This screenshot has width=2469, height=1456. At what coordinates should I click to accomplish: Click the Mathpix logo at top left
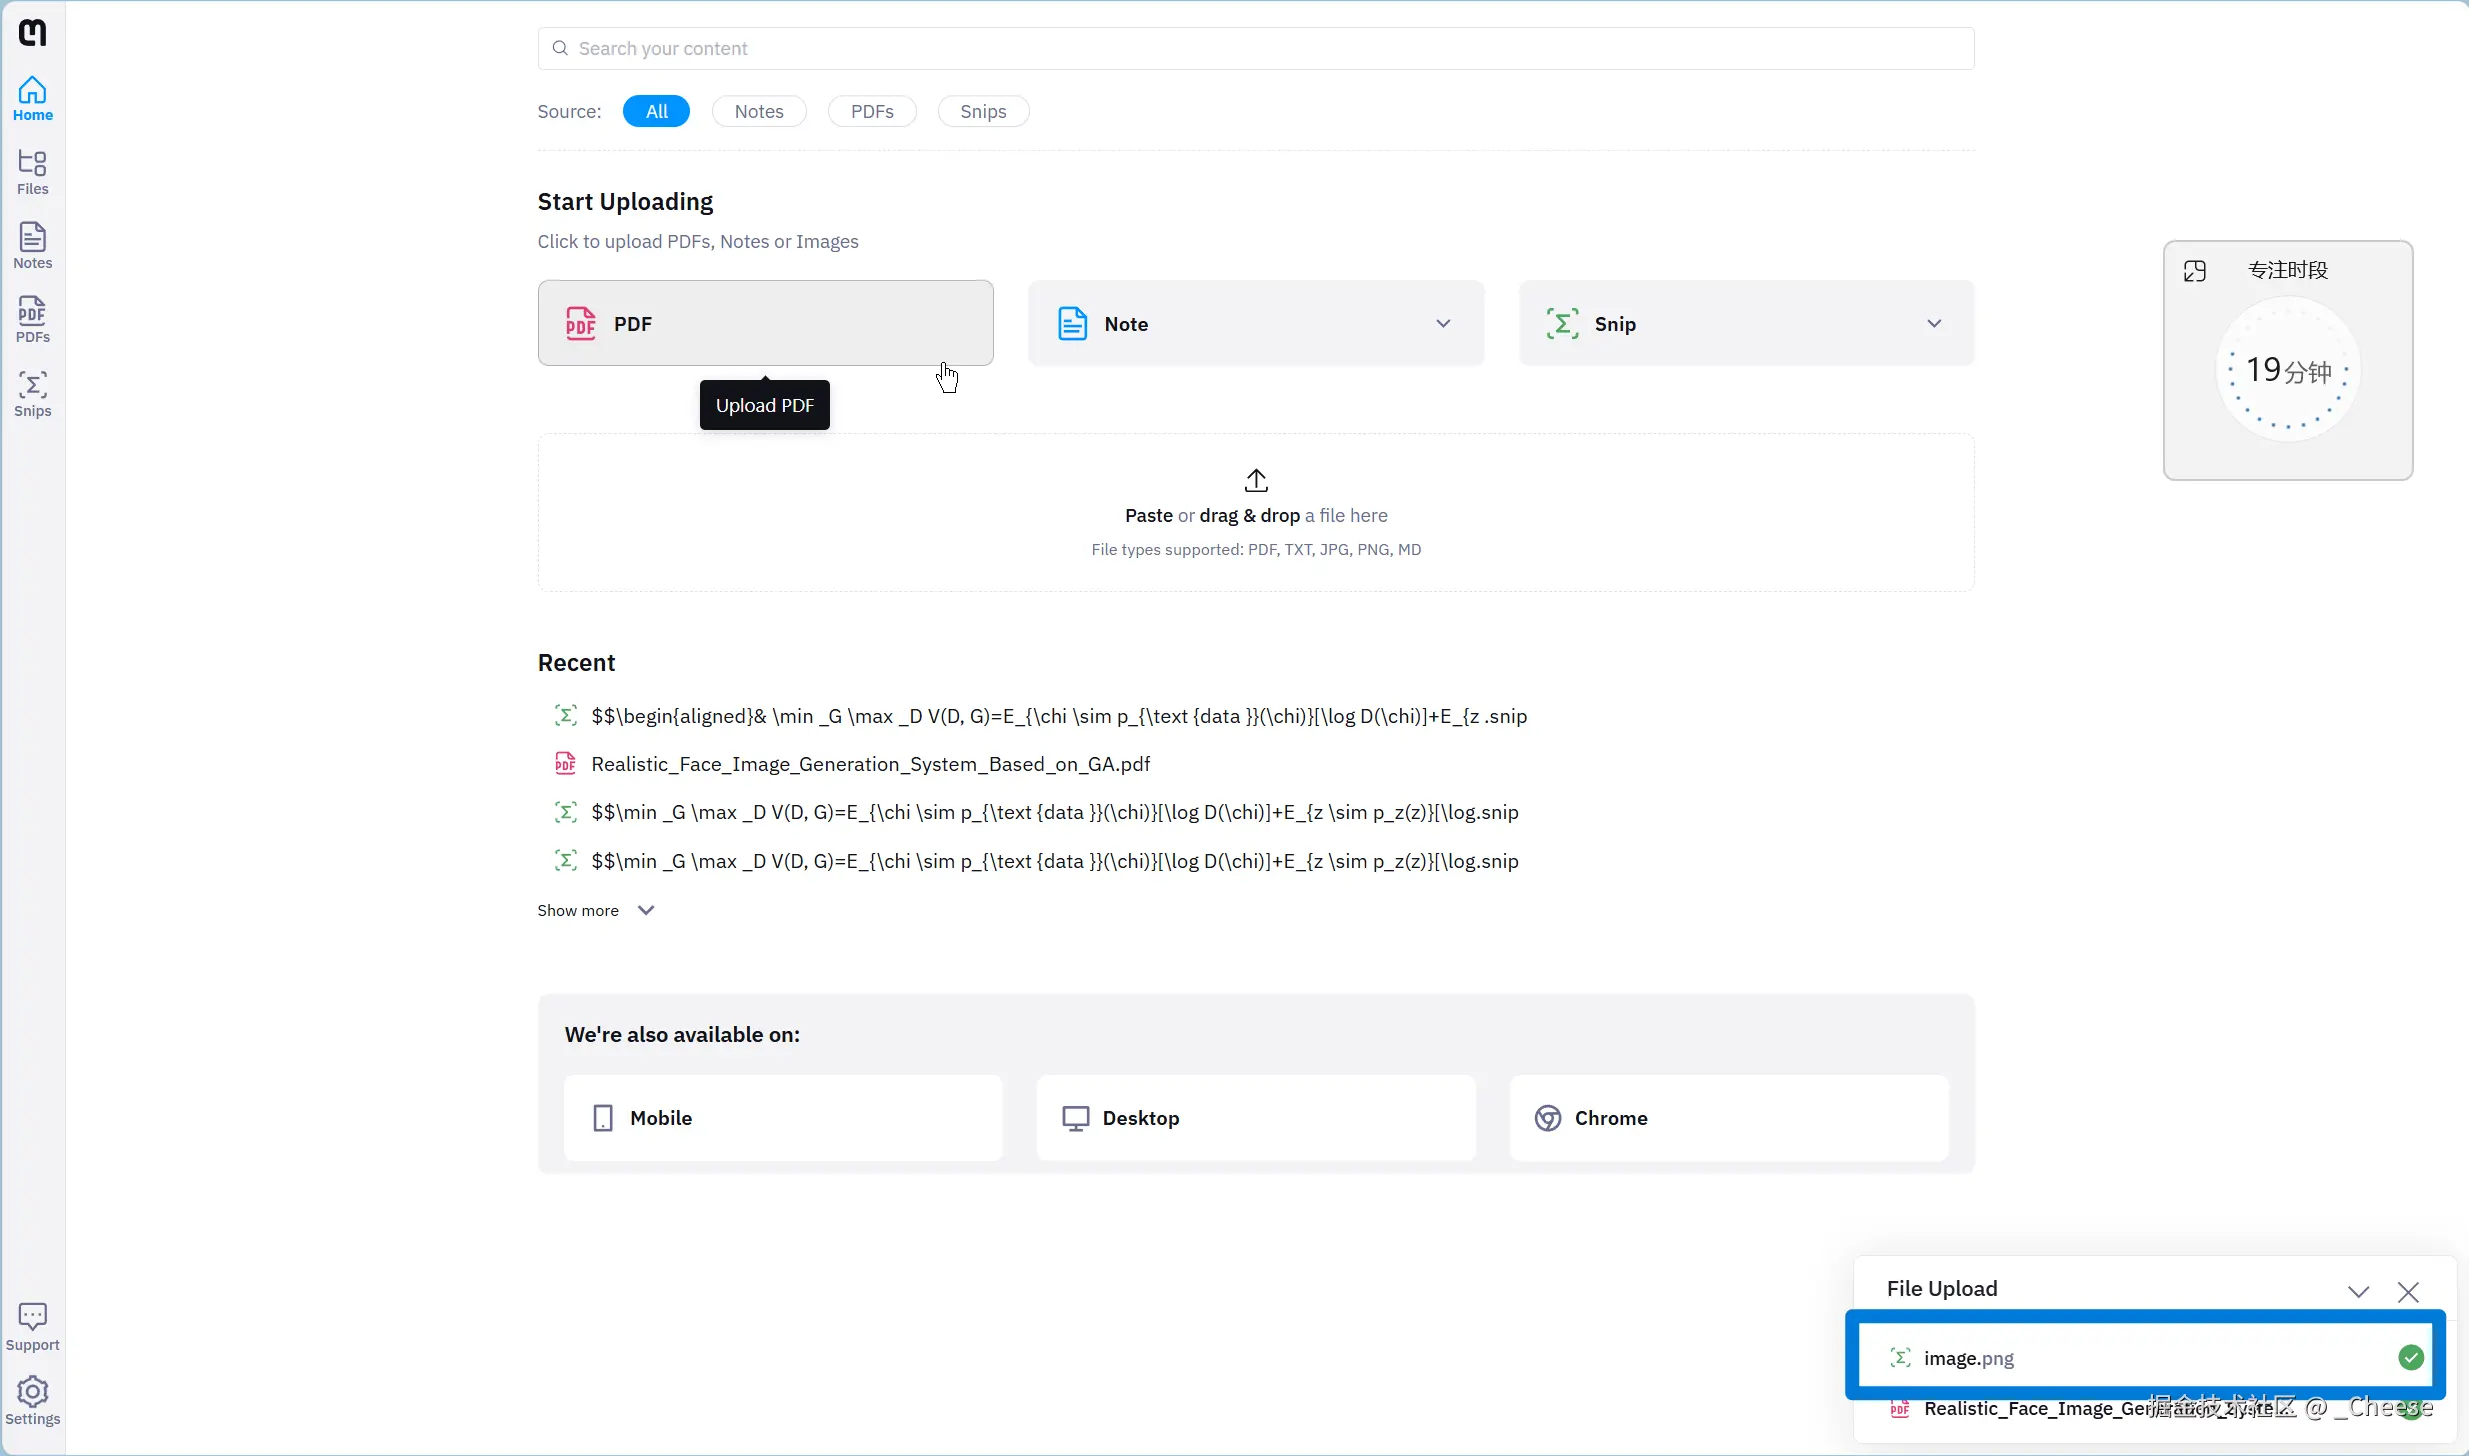coord(32,32)
